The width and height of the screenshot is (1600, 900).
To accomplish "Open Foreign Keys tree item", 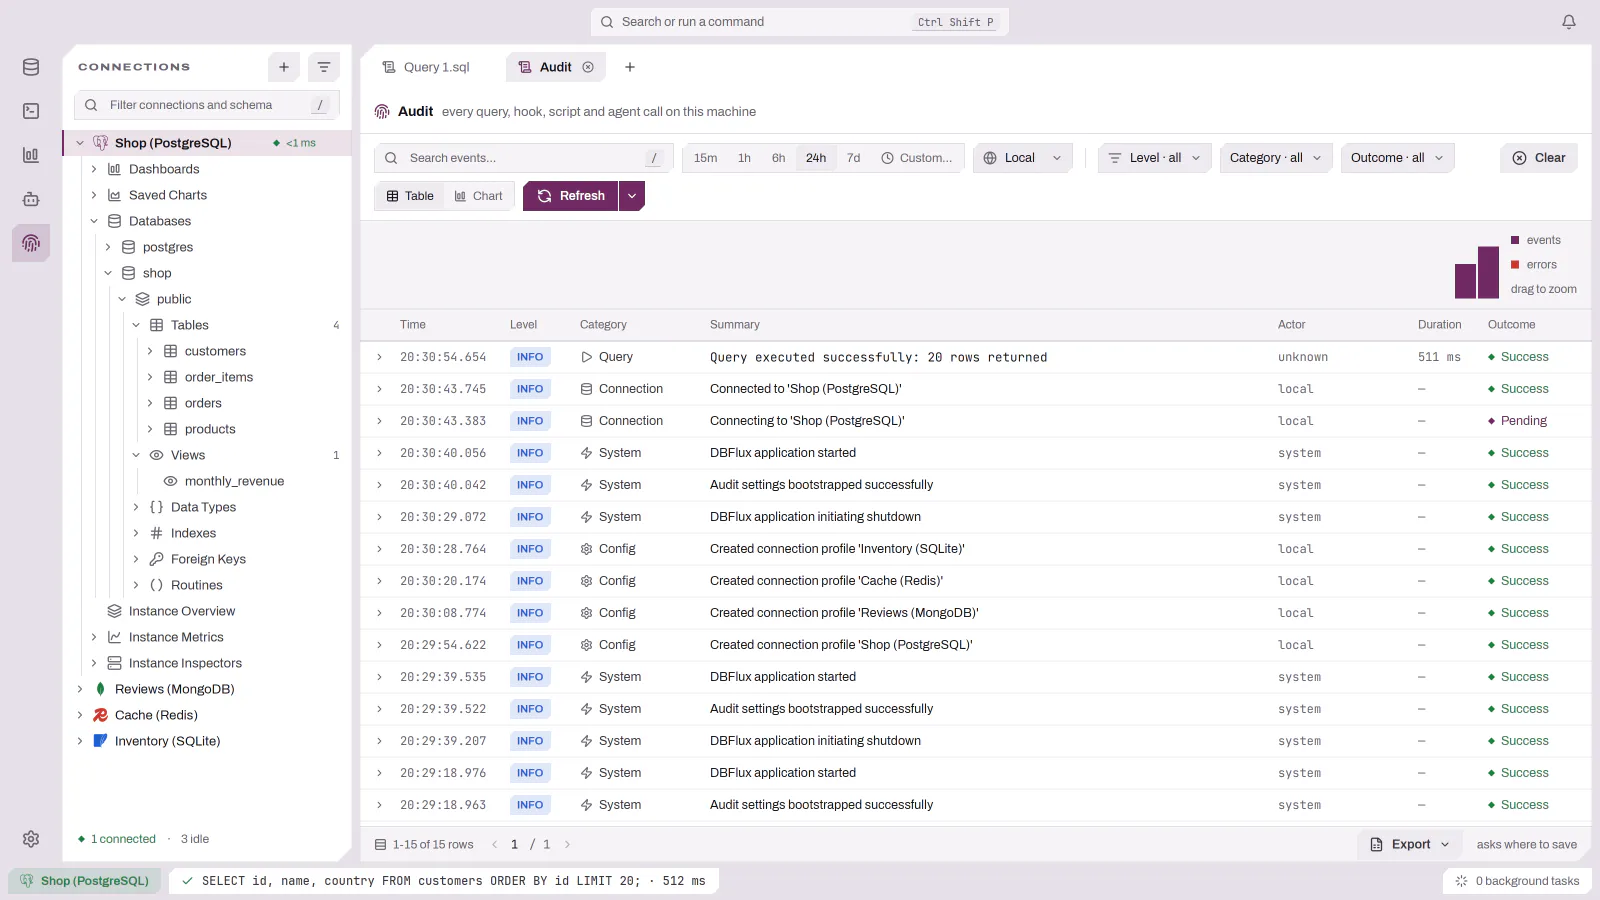I will [208, 559].
